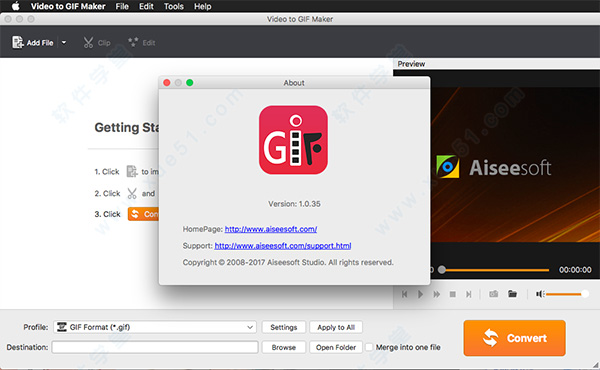Screen dimensions: 600x370
Task: Click the Getting Started heading
Action: [x=127, y=127]
